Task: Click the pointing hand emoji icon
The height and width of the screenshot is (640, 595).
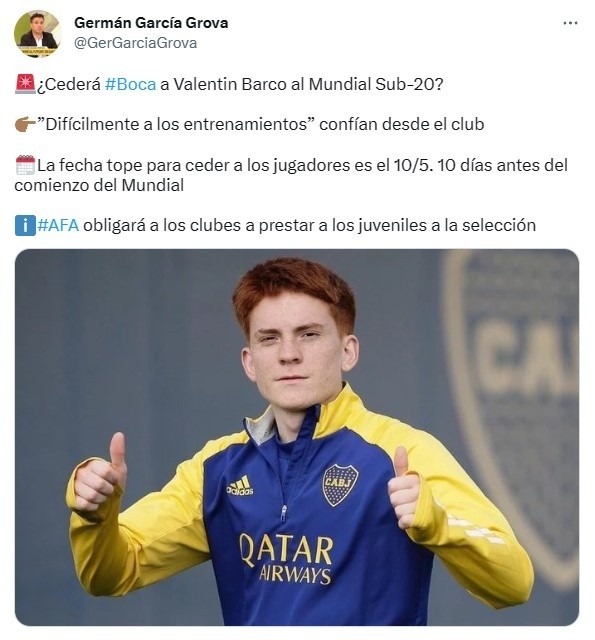Action: click(x=25, y=124)
